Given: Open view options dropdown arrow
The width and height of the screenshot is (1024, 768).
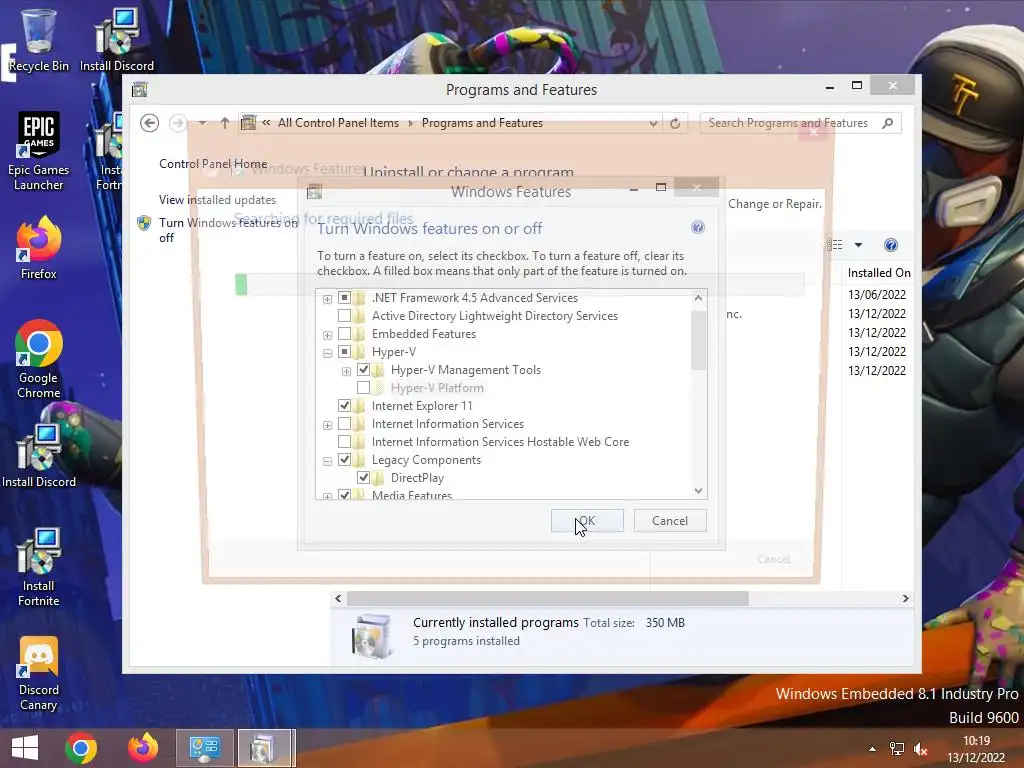Looking at the screenshot, I should [858, 245].
